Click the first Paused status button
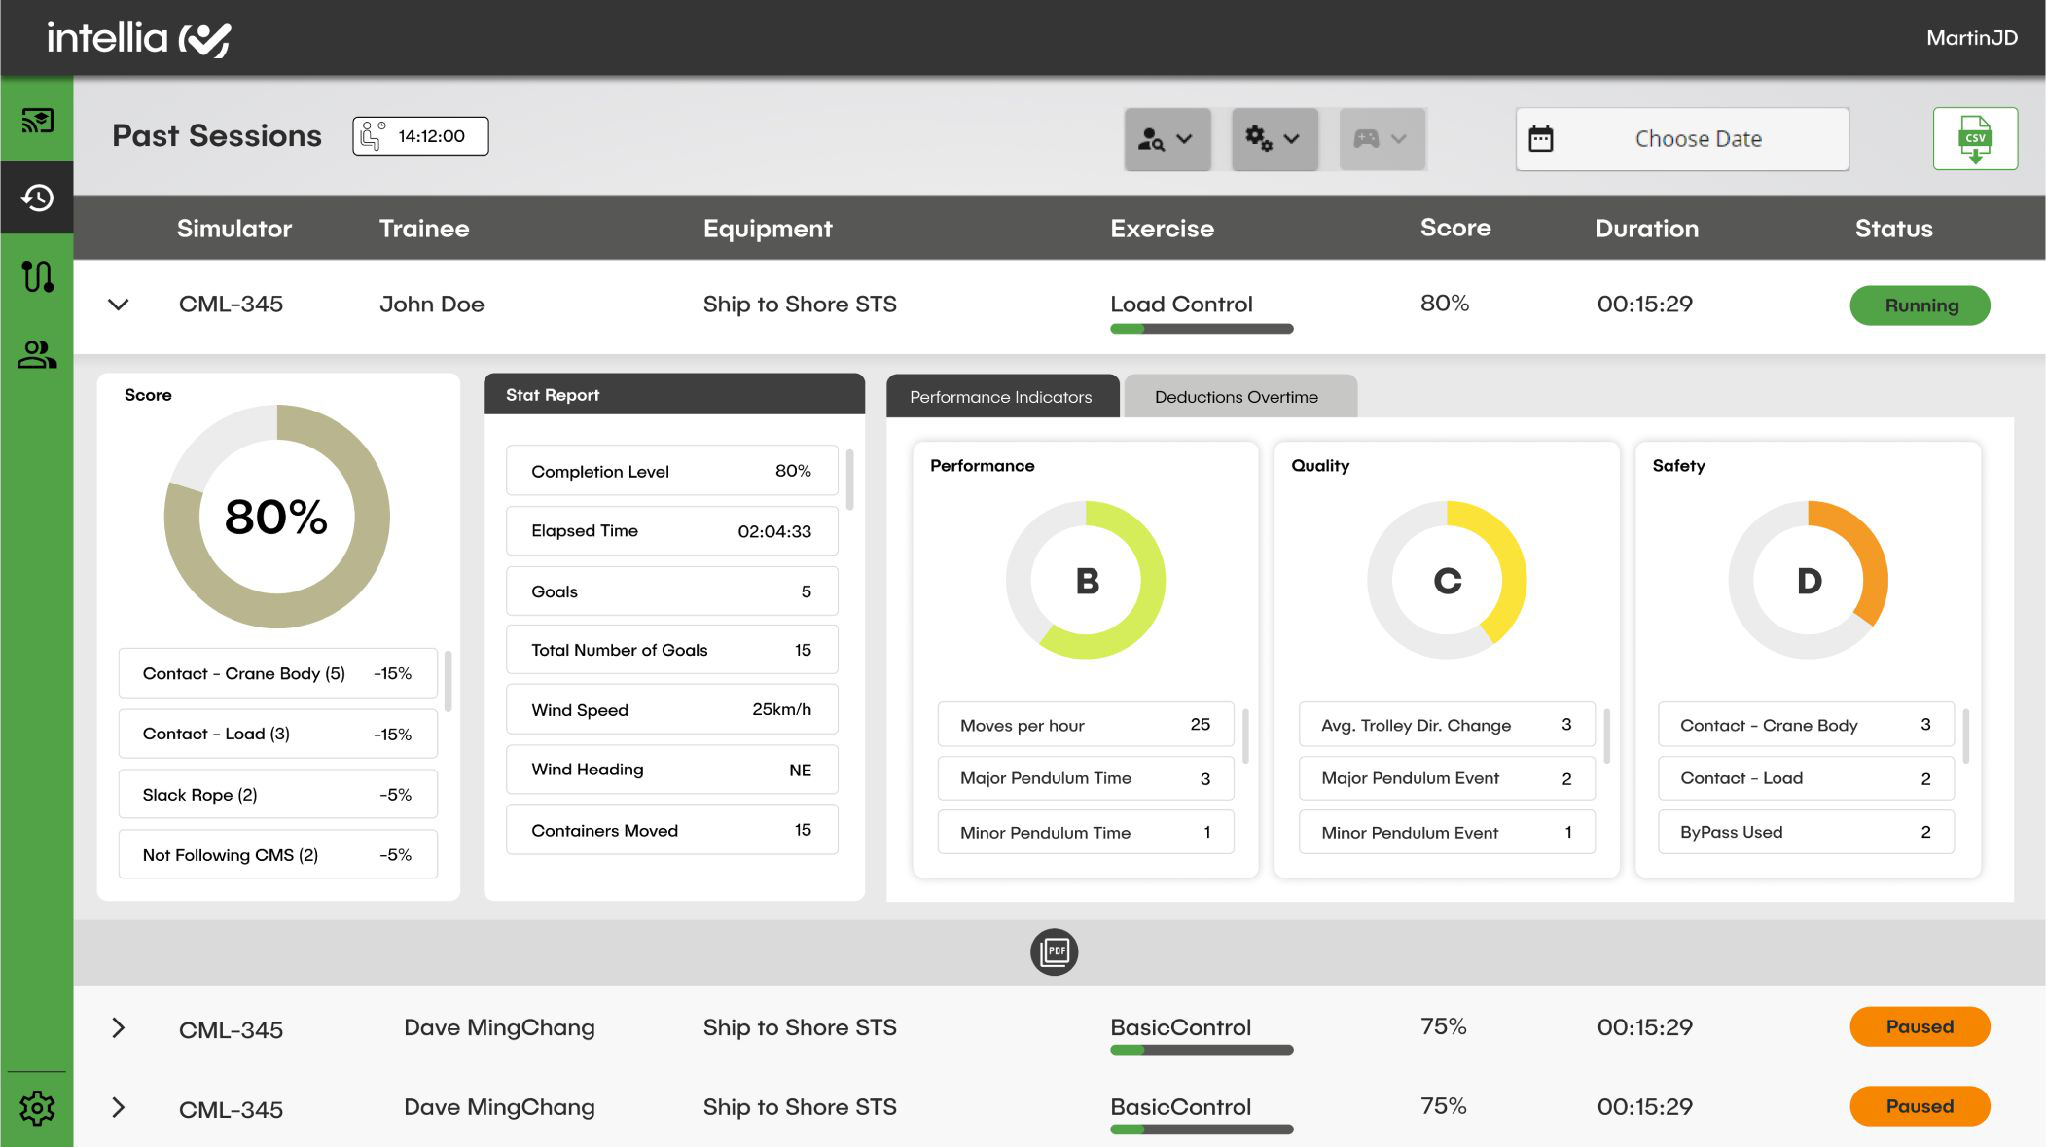Image resolution: width=2046 pixels, height=1147 pixels. point(1920,1027)
